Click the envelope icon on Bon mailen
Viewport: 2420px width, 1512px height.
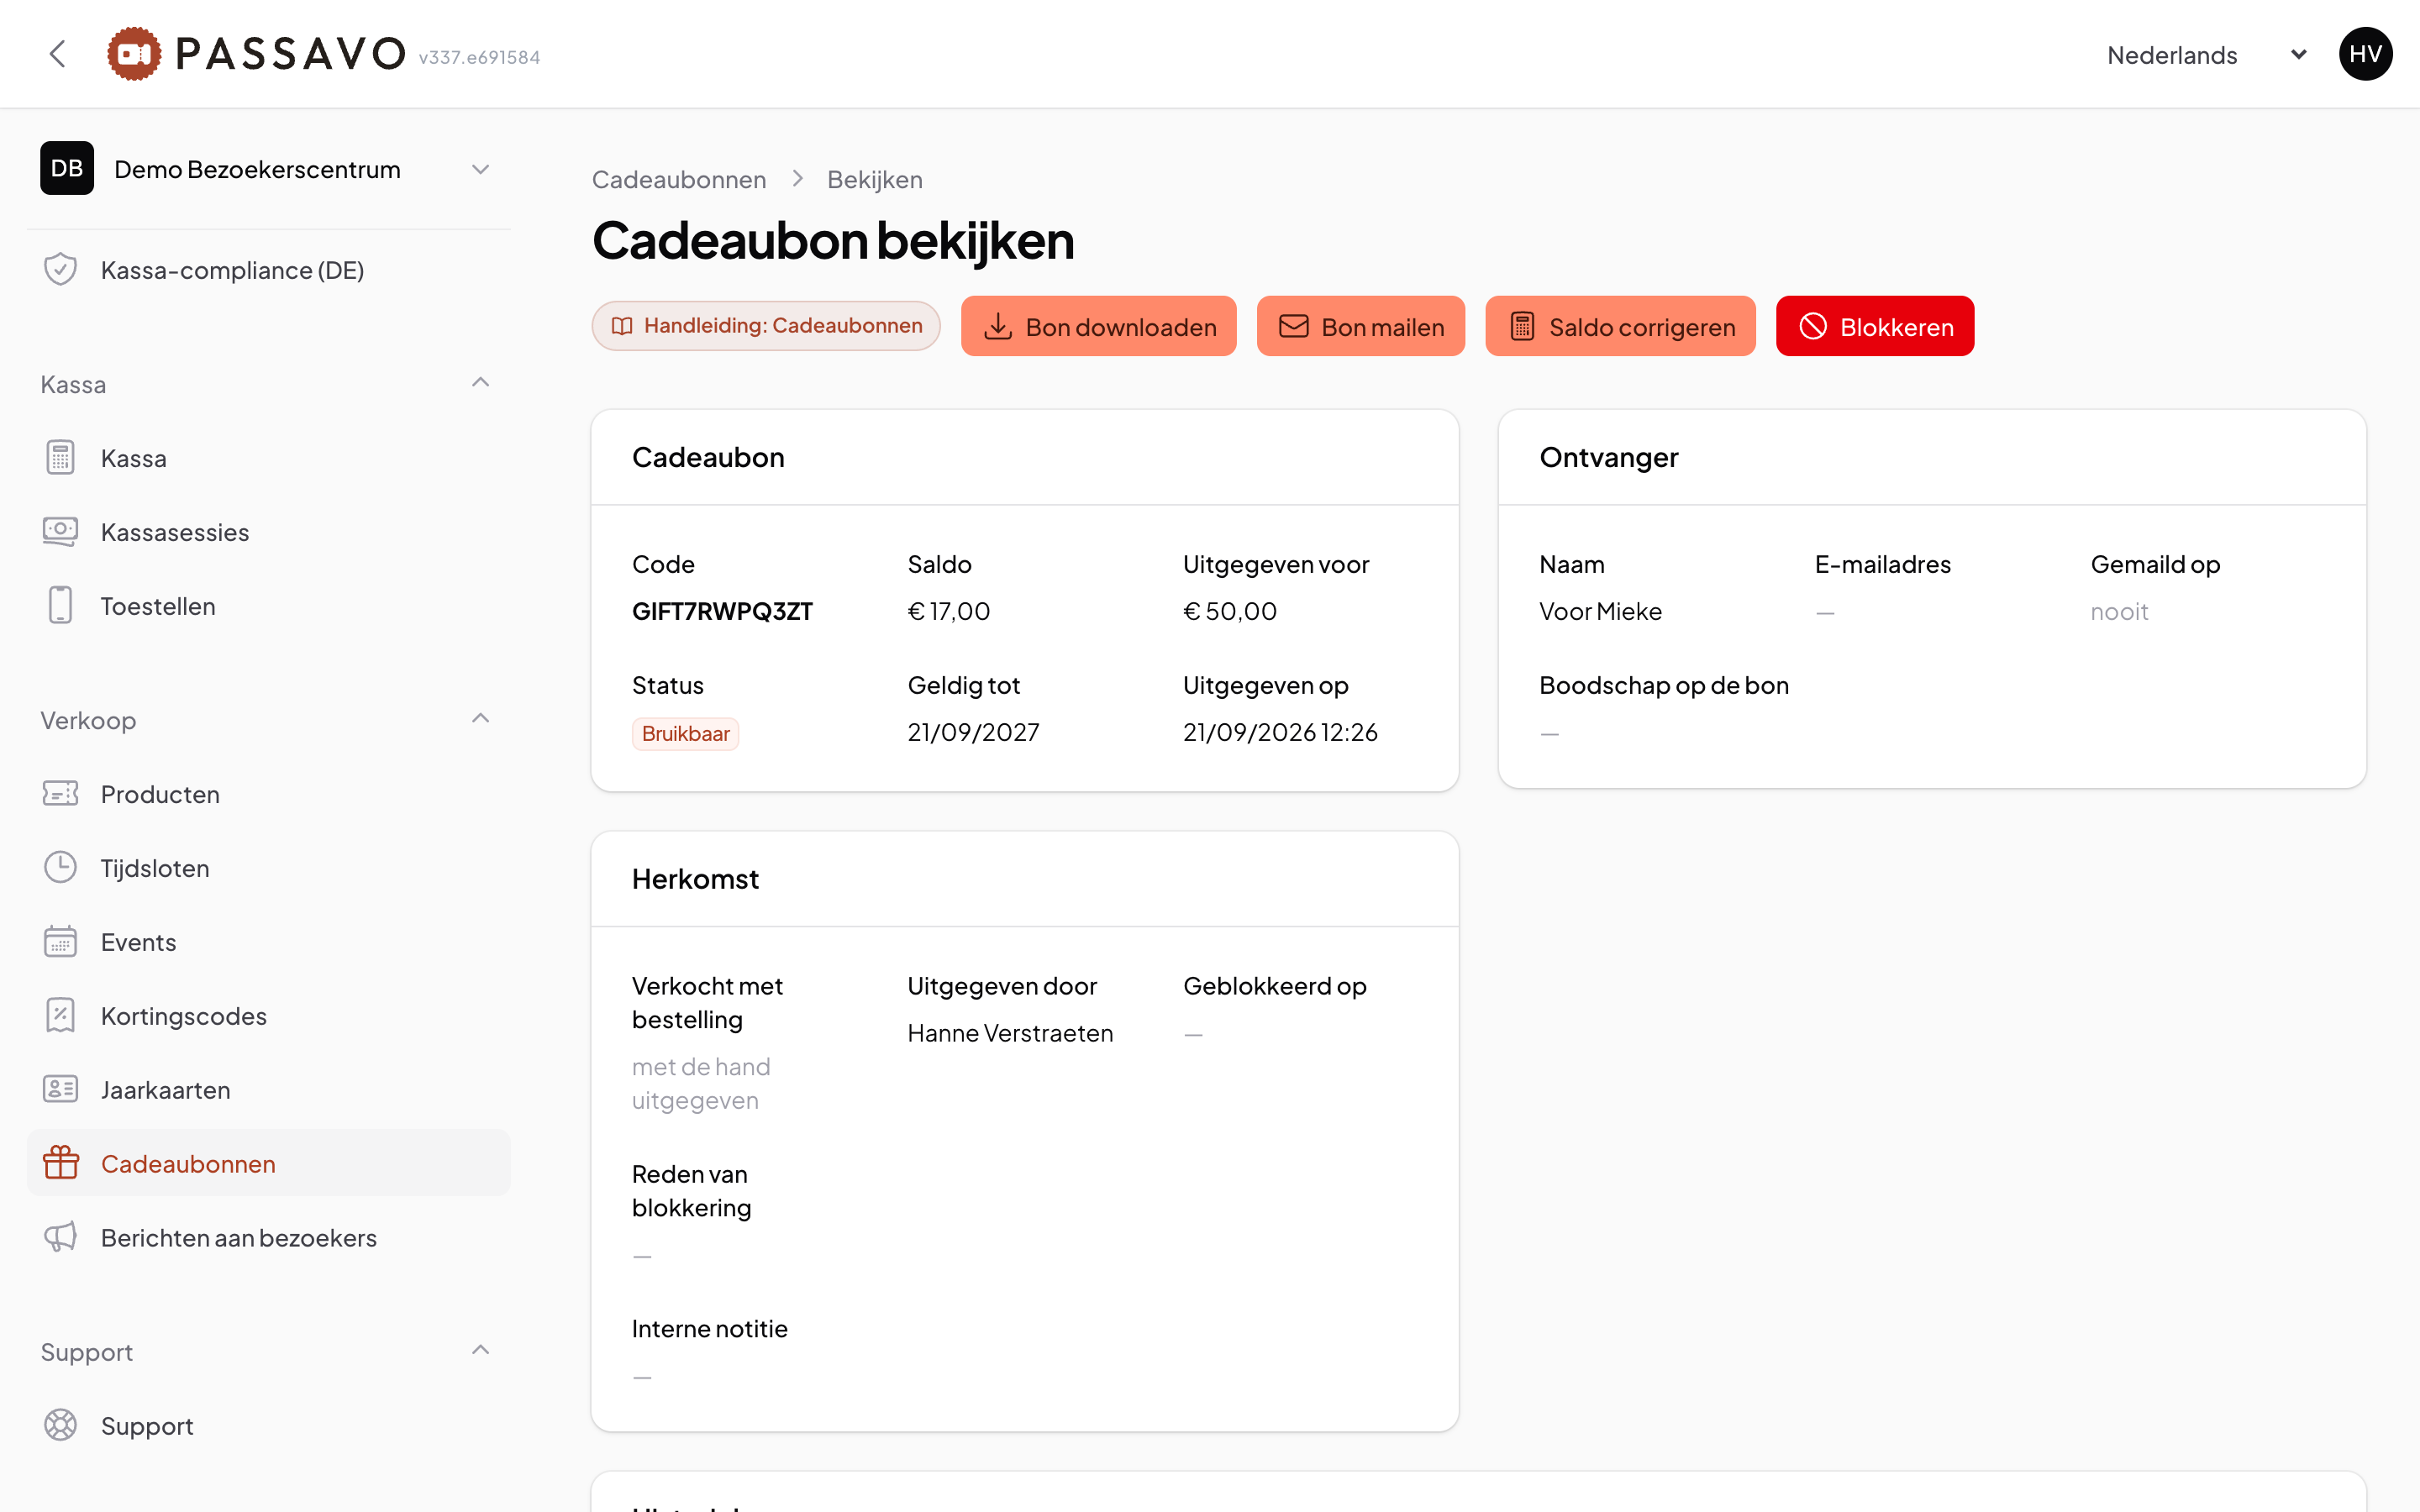1294,326
